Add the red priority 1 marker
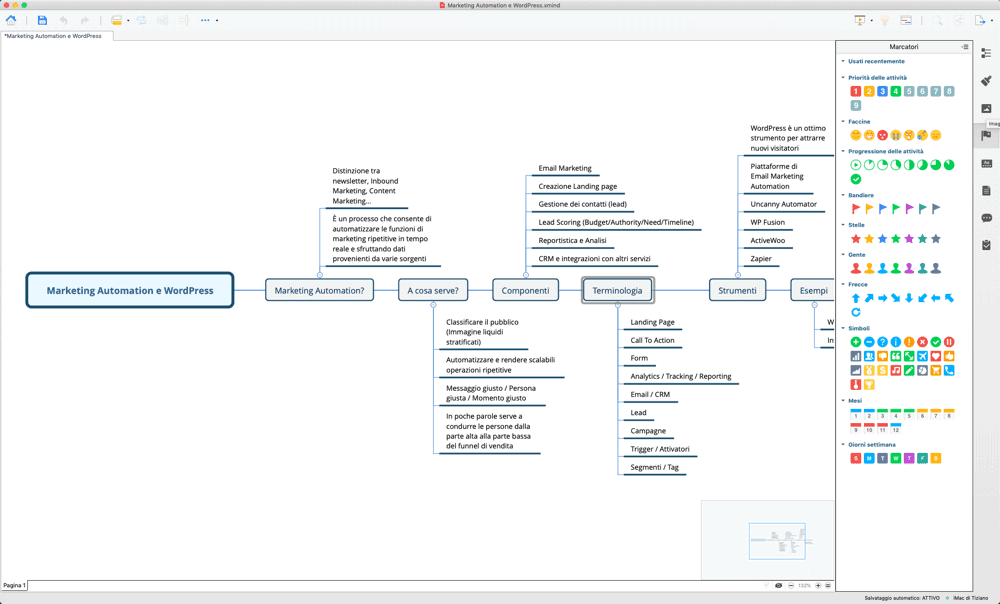Image resolution: width=1000 pixels, height=604 pixels. point(856,91)
